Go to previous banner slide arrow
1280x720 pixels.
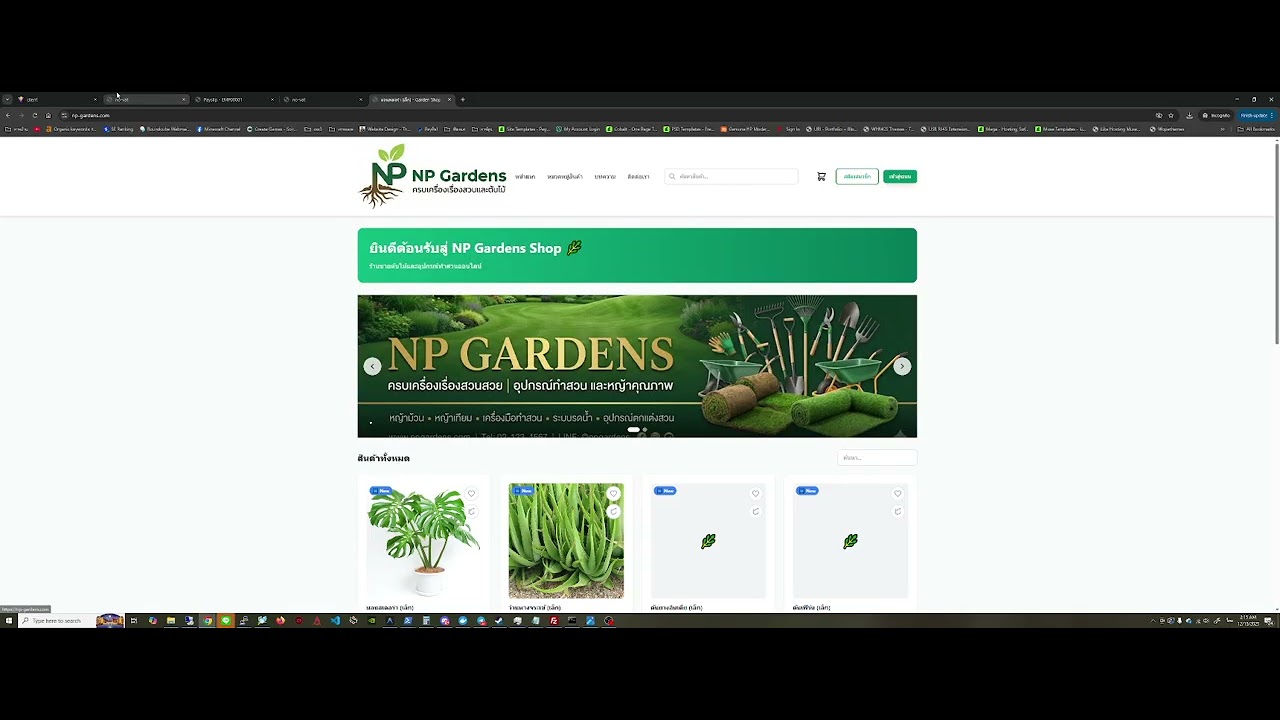pos(372,366)
